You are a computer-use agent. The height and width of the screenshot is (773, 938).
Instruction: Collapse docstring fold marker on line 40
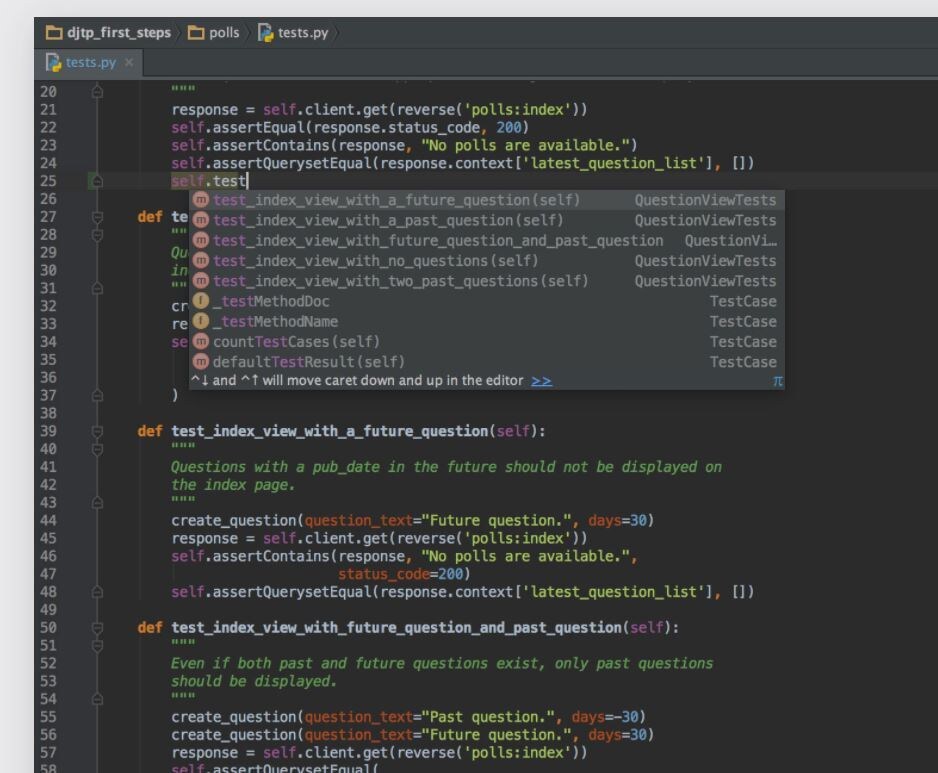[x=97, y=449]
